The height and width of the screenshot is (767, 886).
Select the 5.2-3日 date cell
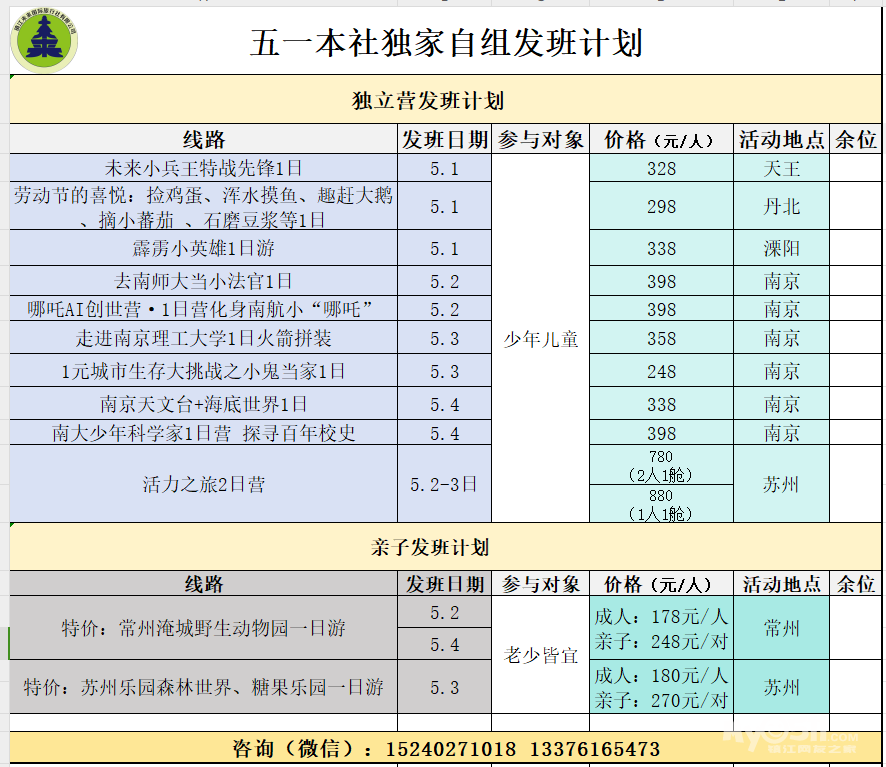point(444,485)
